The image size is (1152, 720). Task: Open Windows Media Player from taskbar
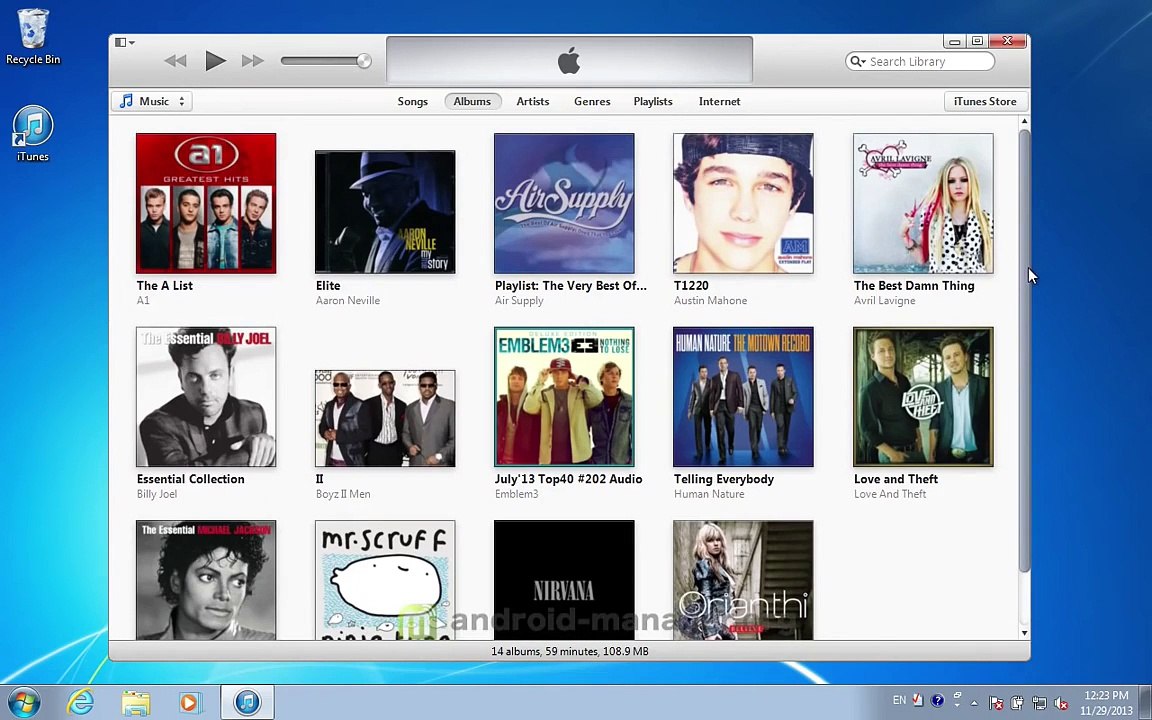tap(190, 702)
